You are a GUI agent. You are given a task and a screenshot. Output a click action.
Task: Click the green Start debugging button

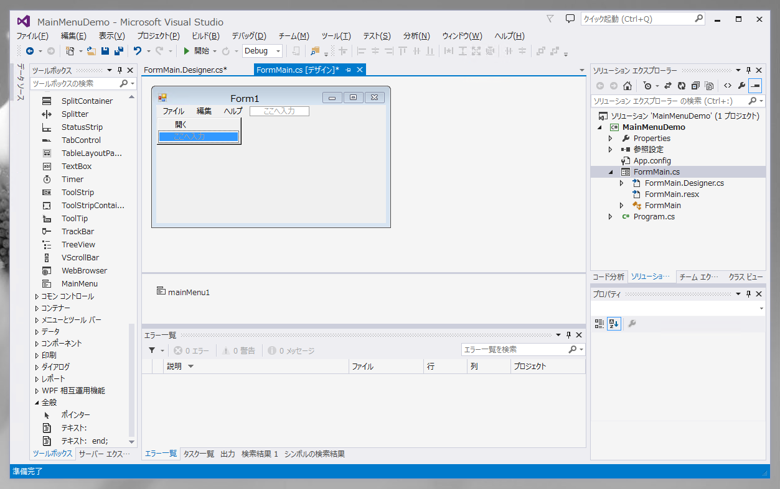click(197, 51)
